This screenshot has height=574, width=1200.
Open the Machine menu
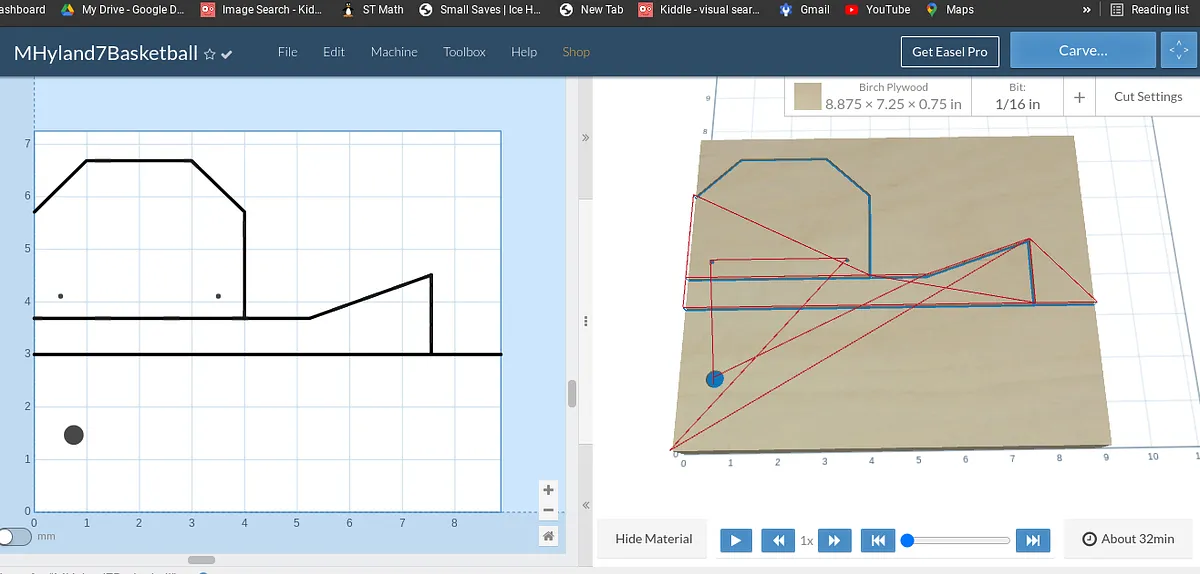click(x=394, y=52)
